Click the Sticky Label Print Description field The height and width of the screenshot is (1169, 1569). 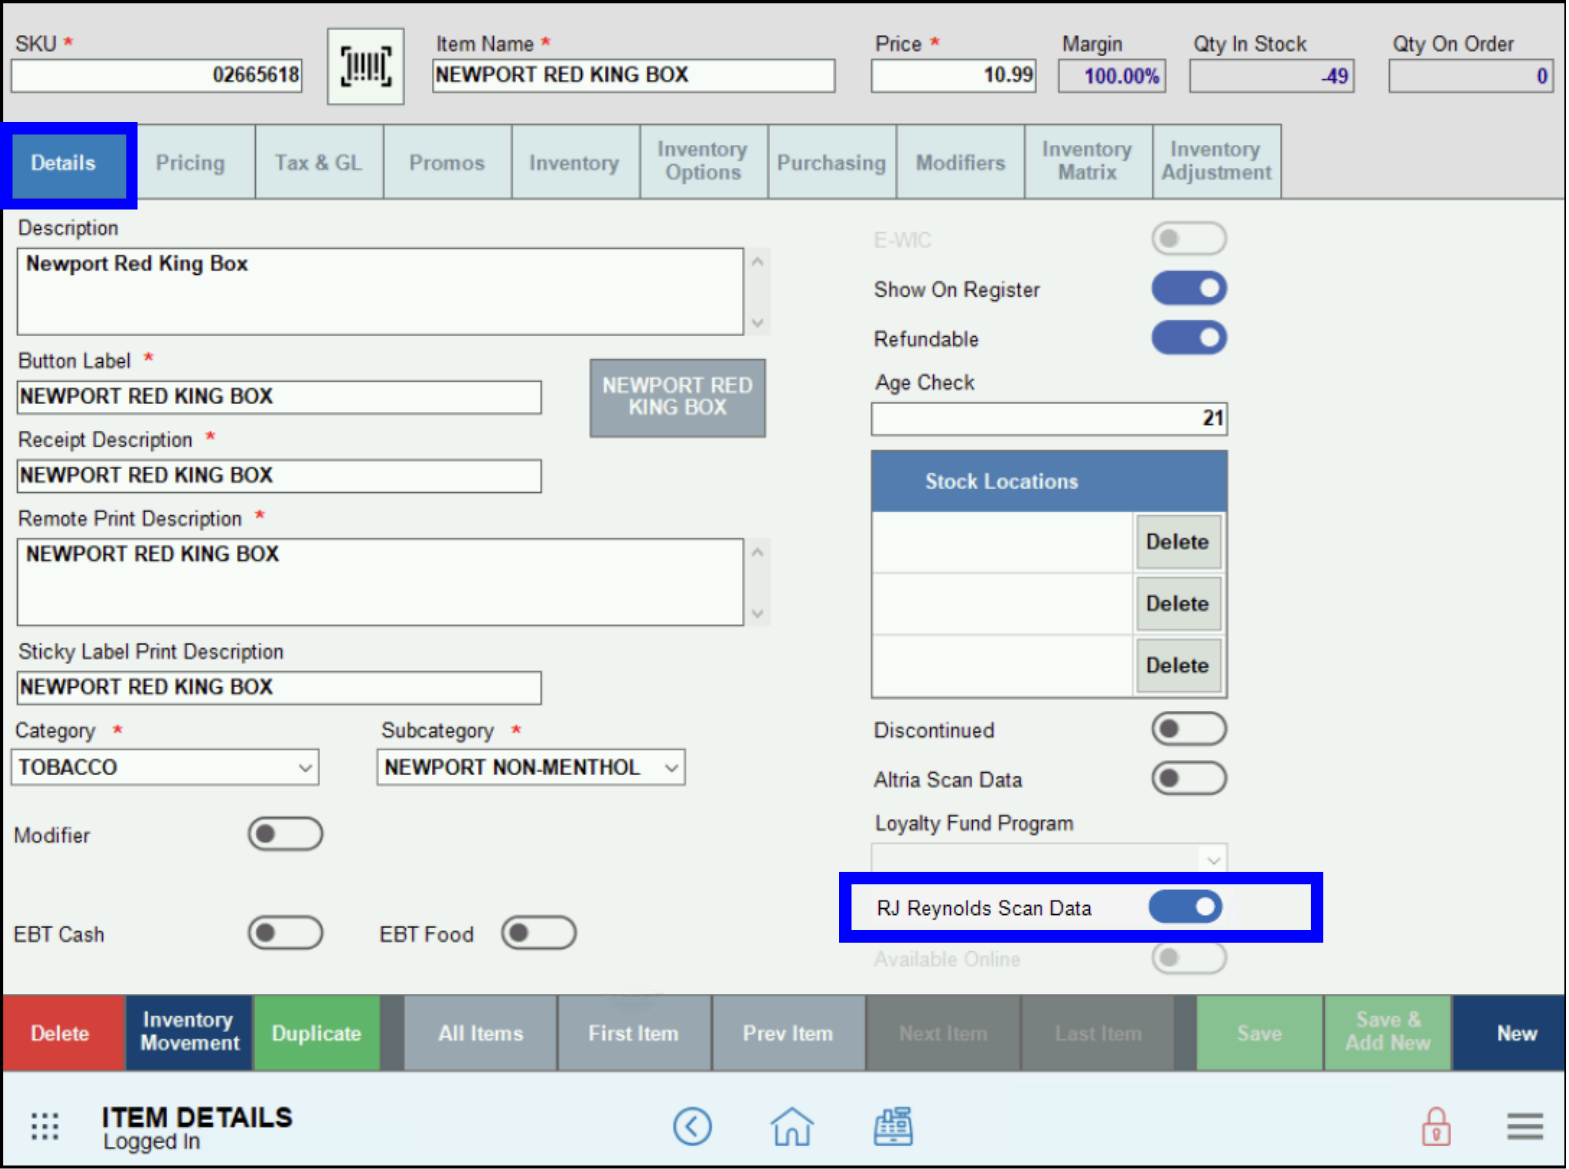[279, 688]
